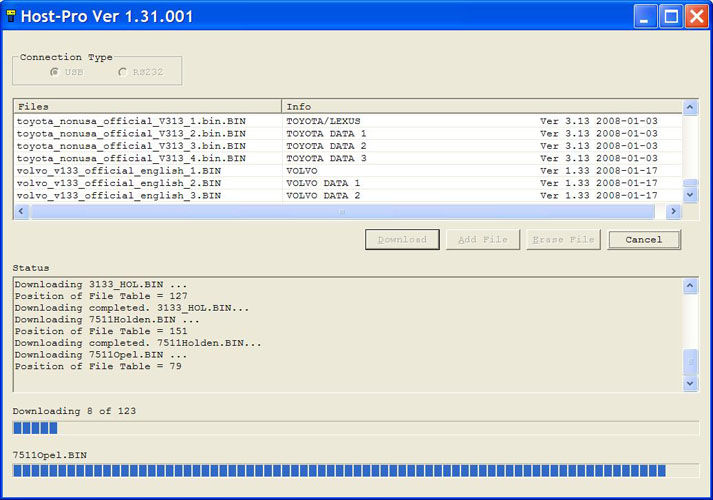Image resolution: width=713 pixels, height=500 pixels.
Task: Click the Status log scrollbar thumb
Action: pos(690,362)
